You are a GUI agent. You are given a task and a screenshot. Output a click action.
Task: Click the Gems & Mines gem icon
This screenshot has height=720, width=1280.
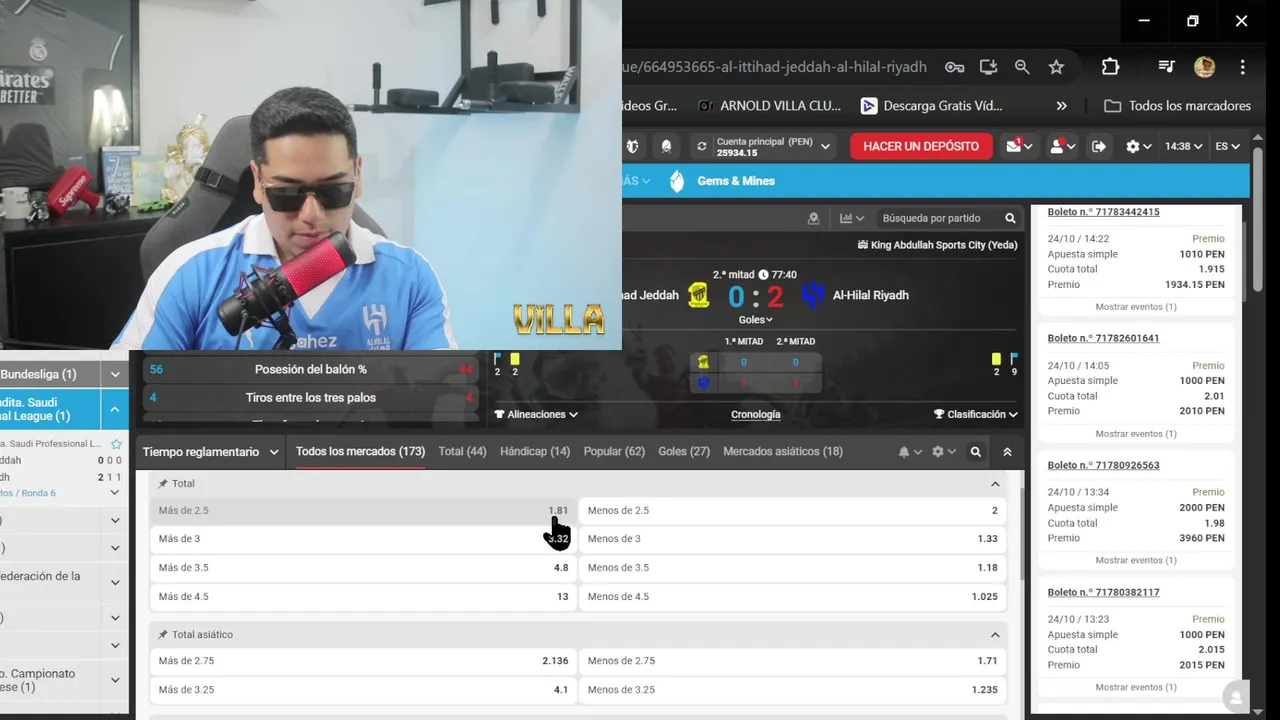click(677, 181)
